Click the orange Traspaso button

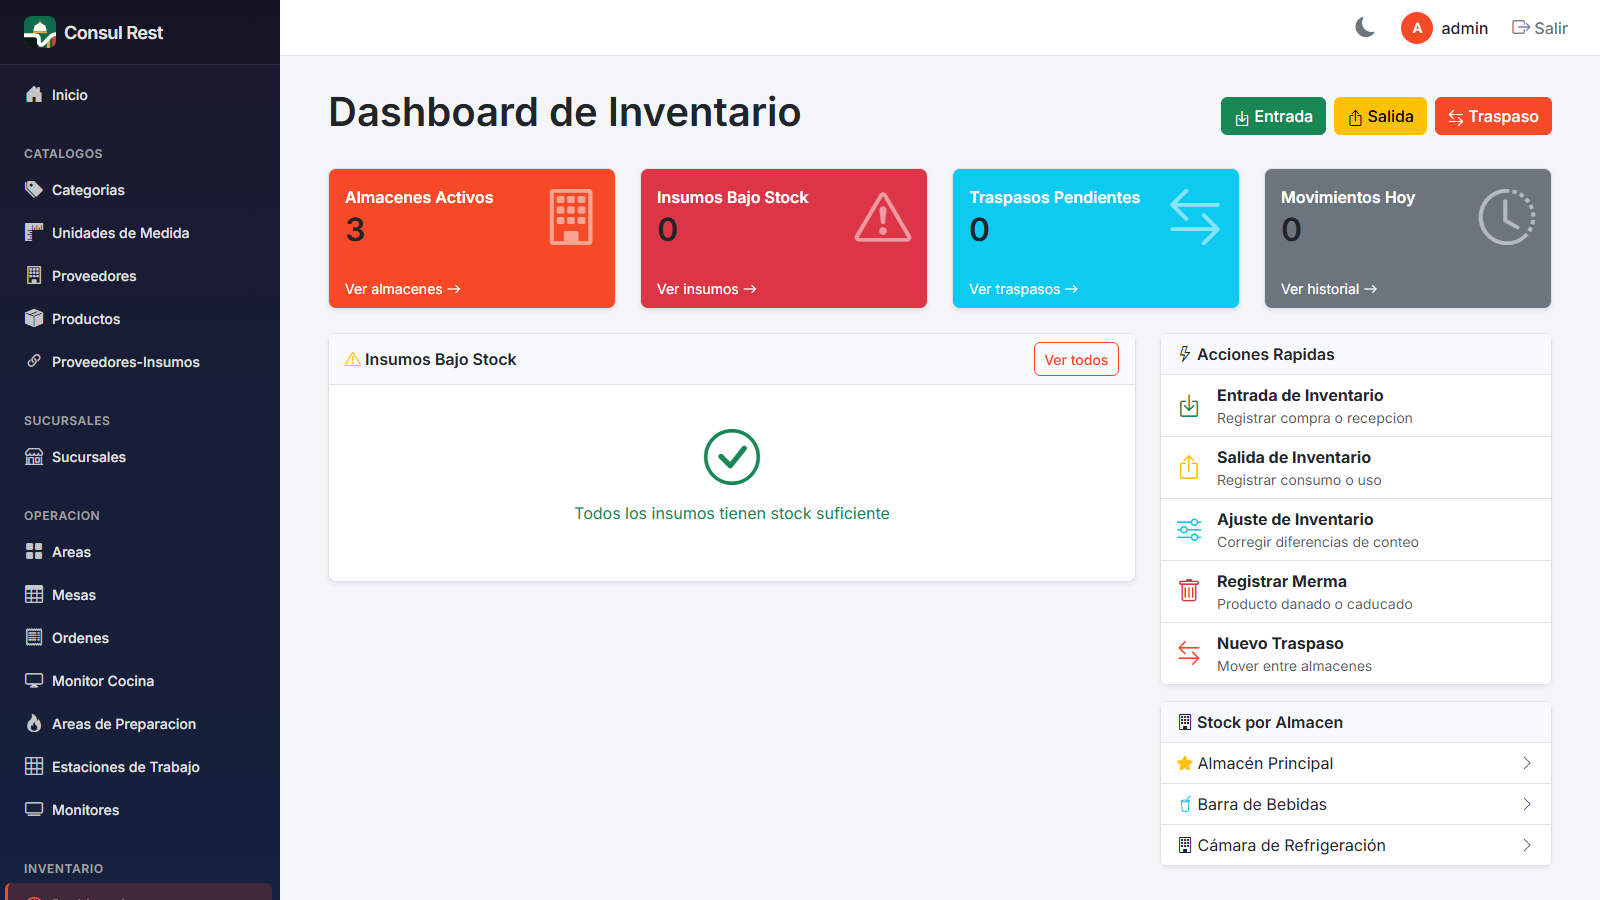(x=1493, y=116)
